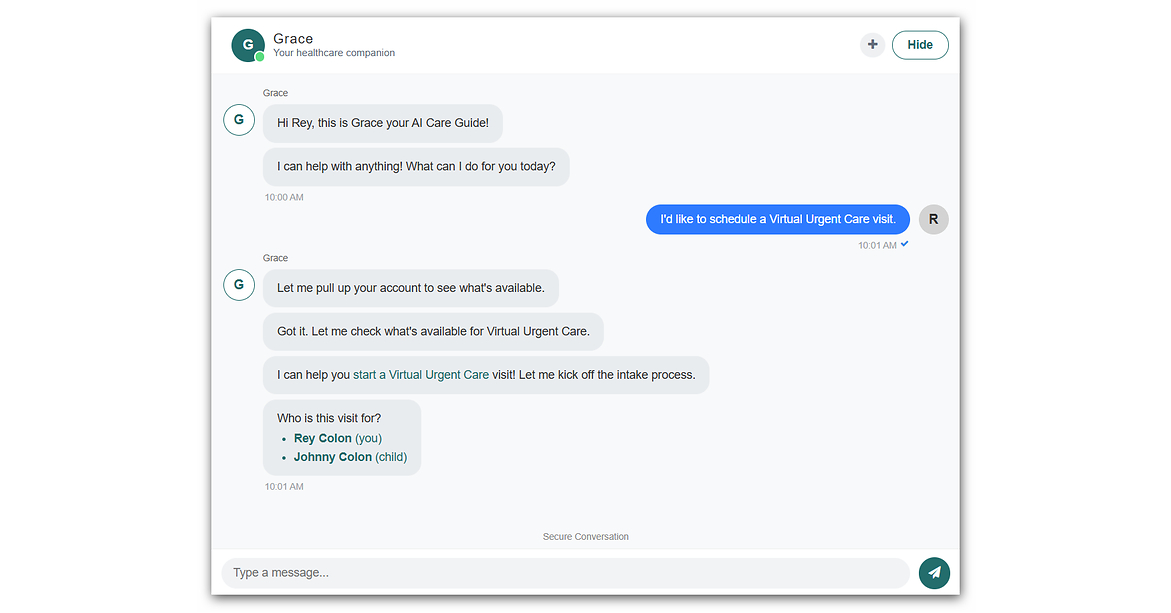The width and height of the screenshot is (1171, 613).
Task: Click the R user avatar
Action: 934,220
